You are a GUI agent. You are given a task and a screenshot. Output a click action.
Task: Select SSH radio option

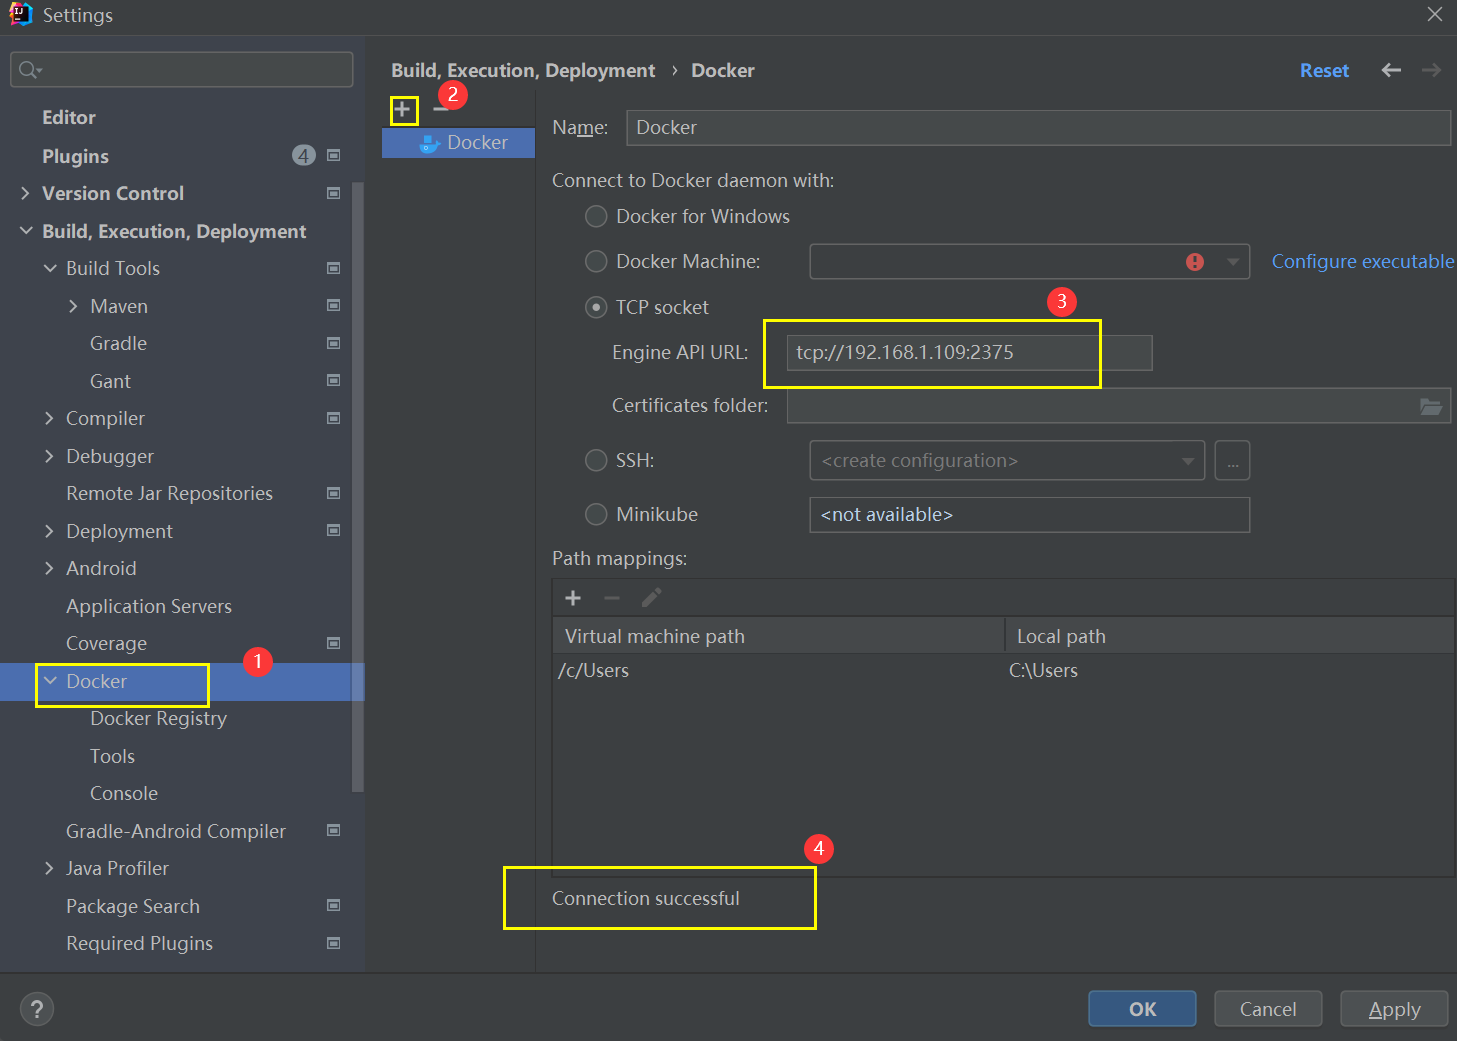(596, 460)
